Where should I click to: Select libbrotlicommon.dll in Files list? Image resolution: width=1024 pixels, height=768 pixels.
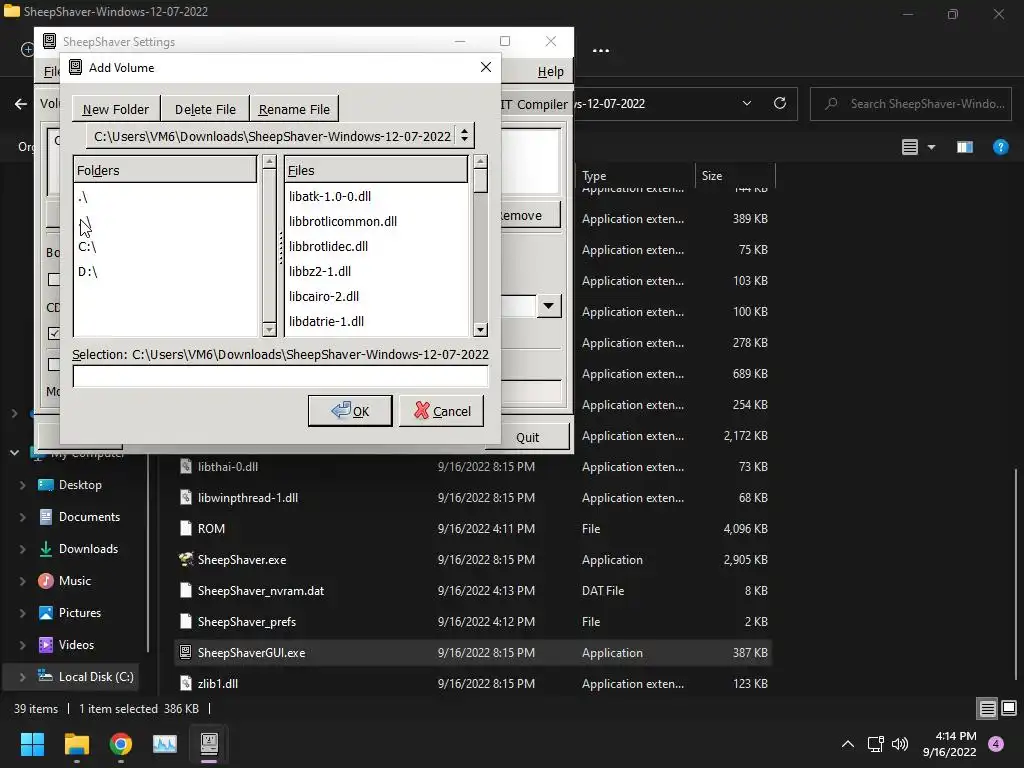[x=343, y=221]
